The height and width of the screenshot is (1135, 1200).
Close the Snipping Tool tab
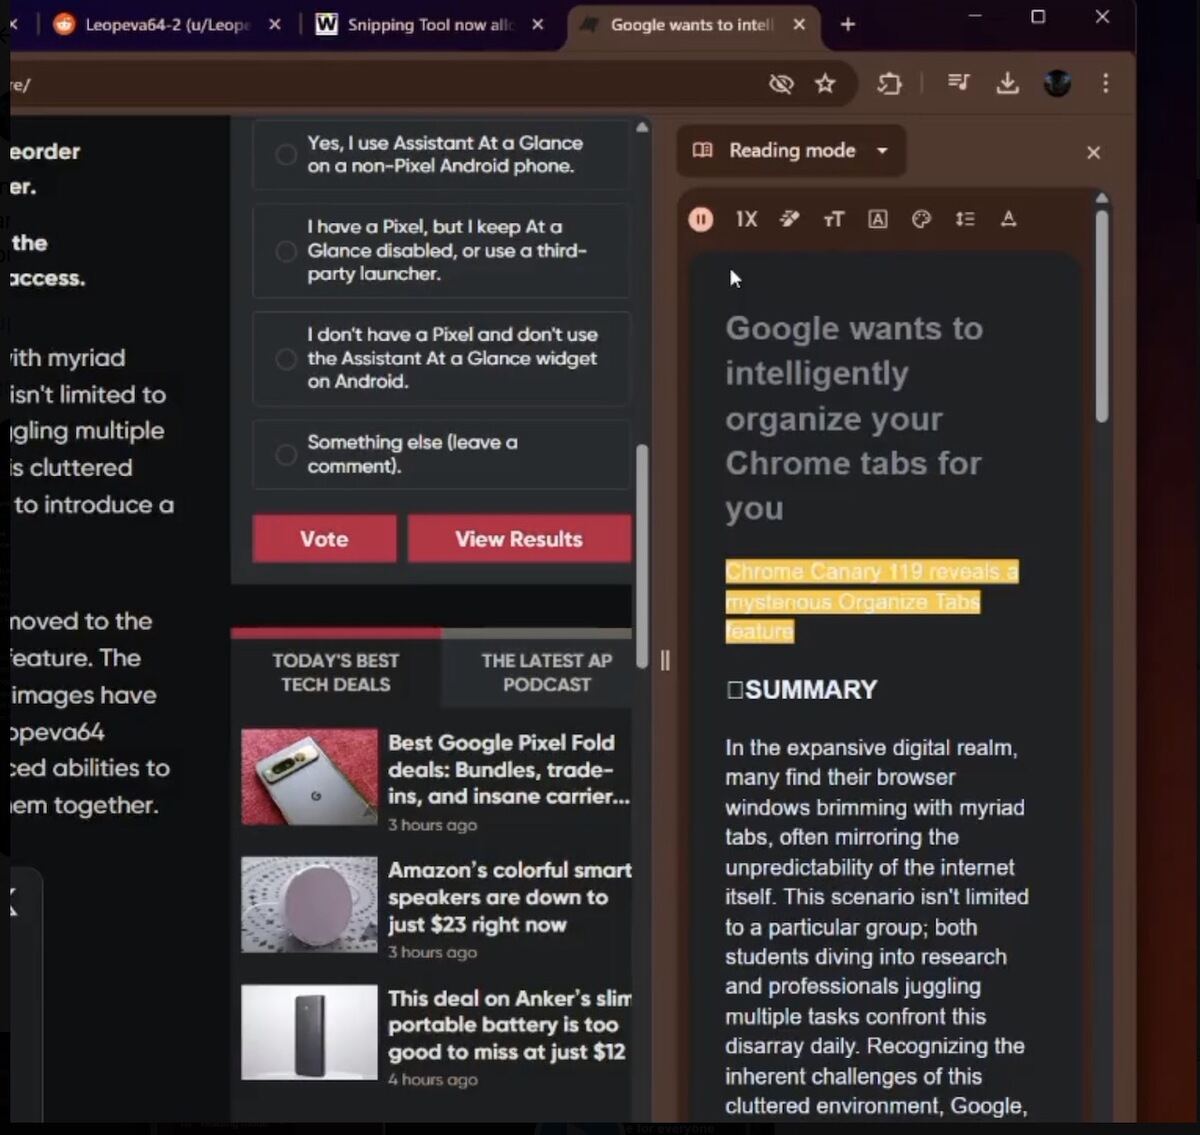click(x=538, y=24)
